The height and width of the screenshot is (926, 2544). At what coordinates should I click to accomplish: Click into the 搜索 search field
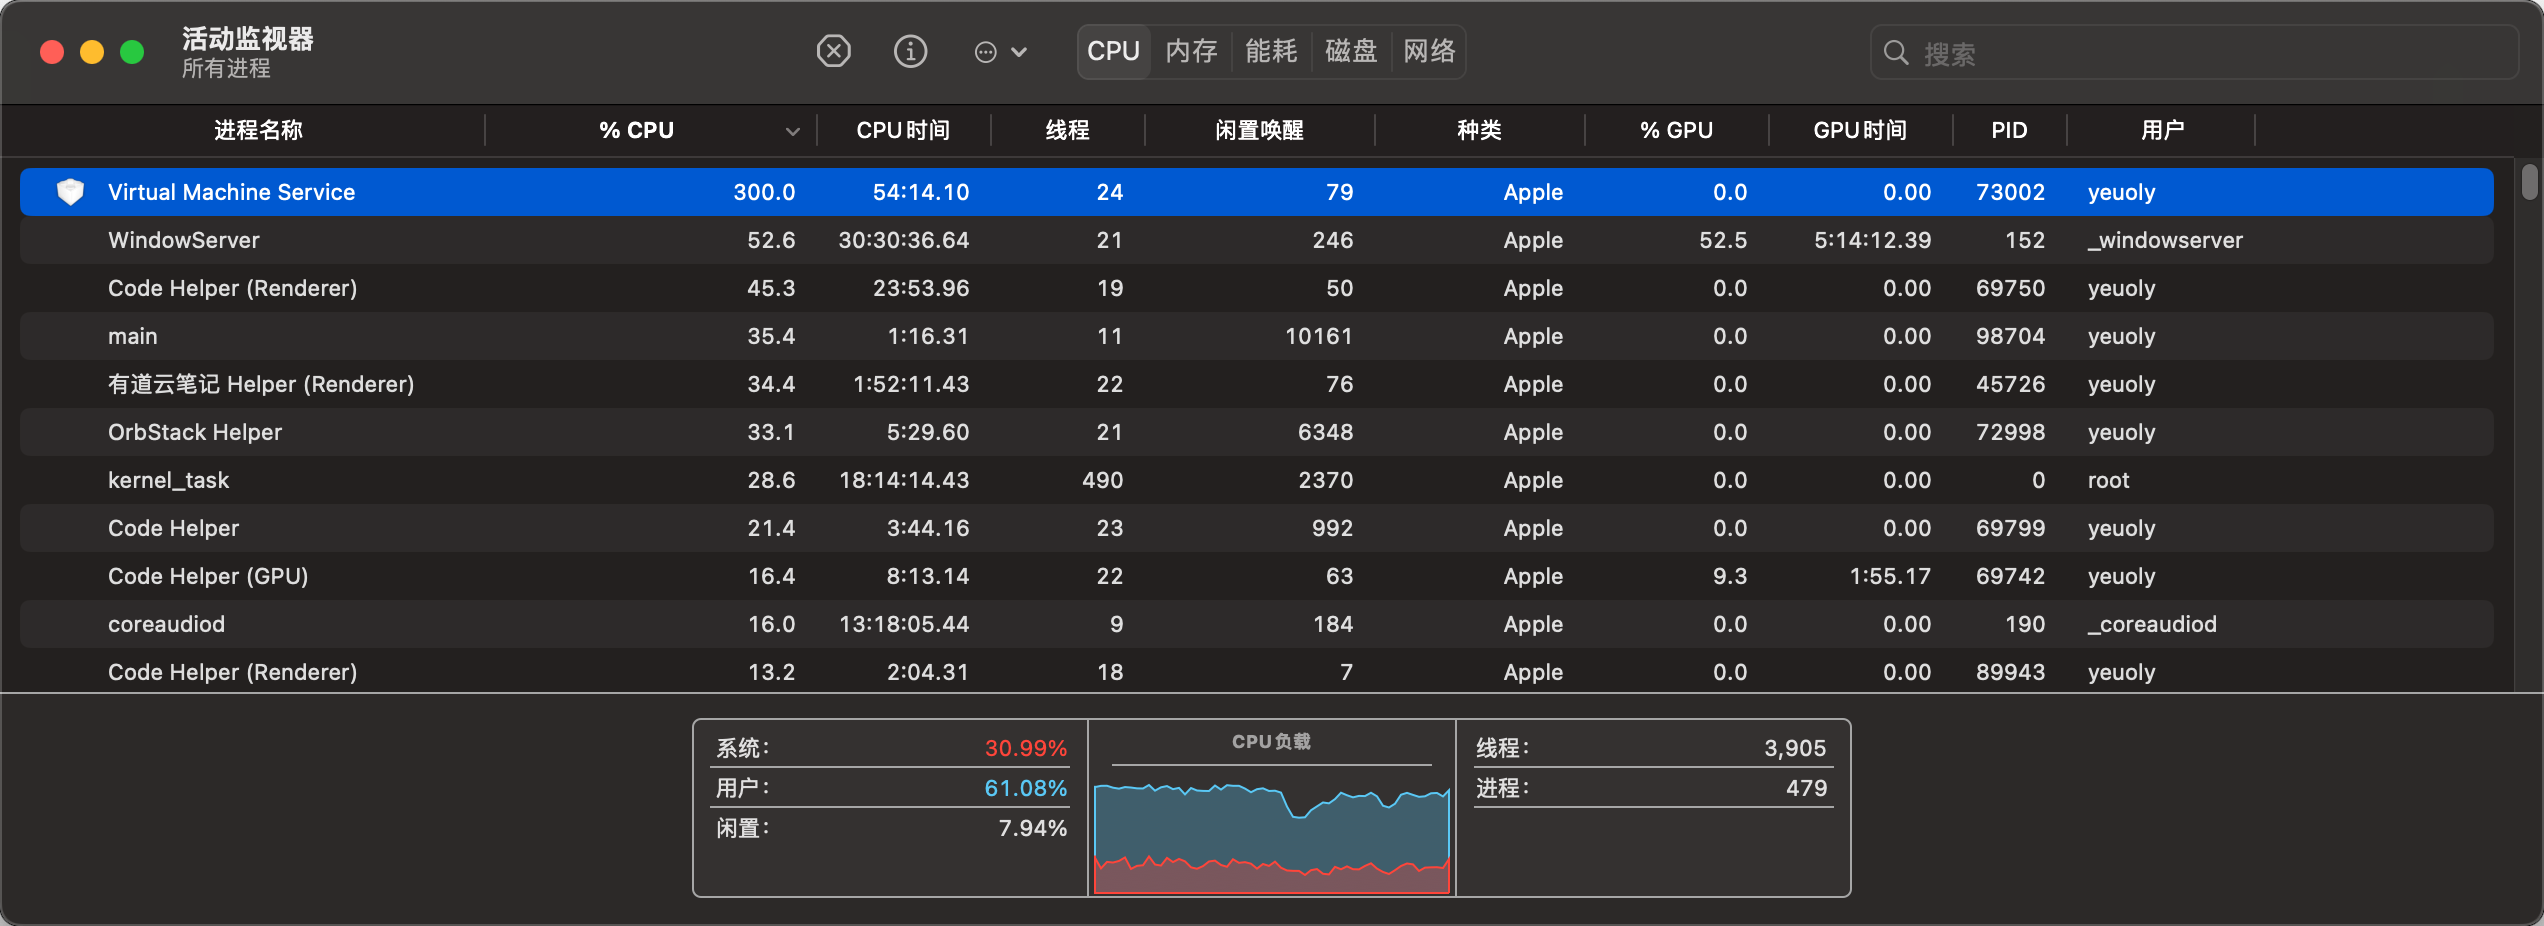click(2200, 53)
